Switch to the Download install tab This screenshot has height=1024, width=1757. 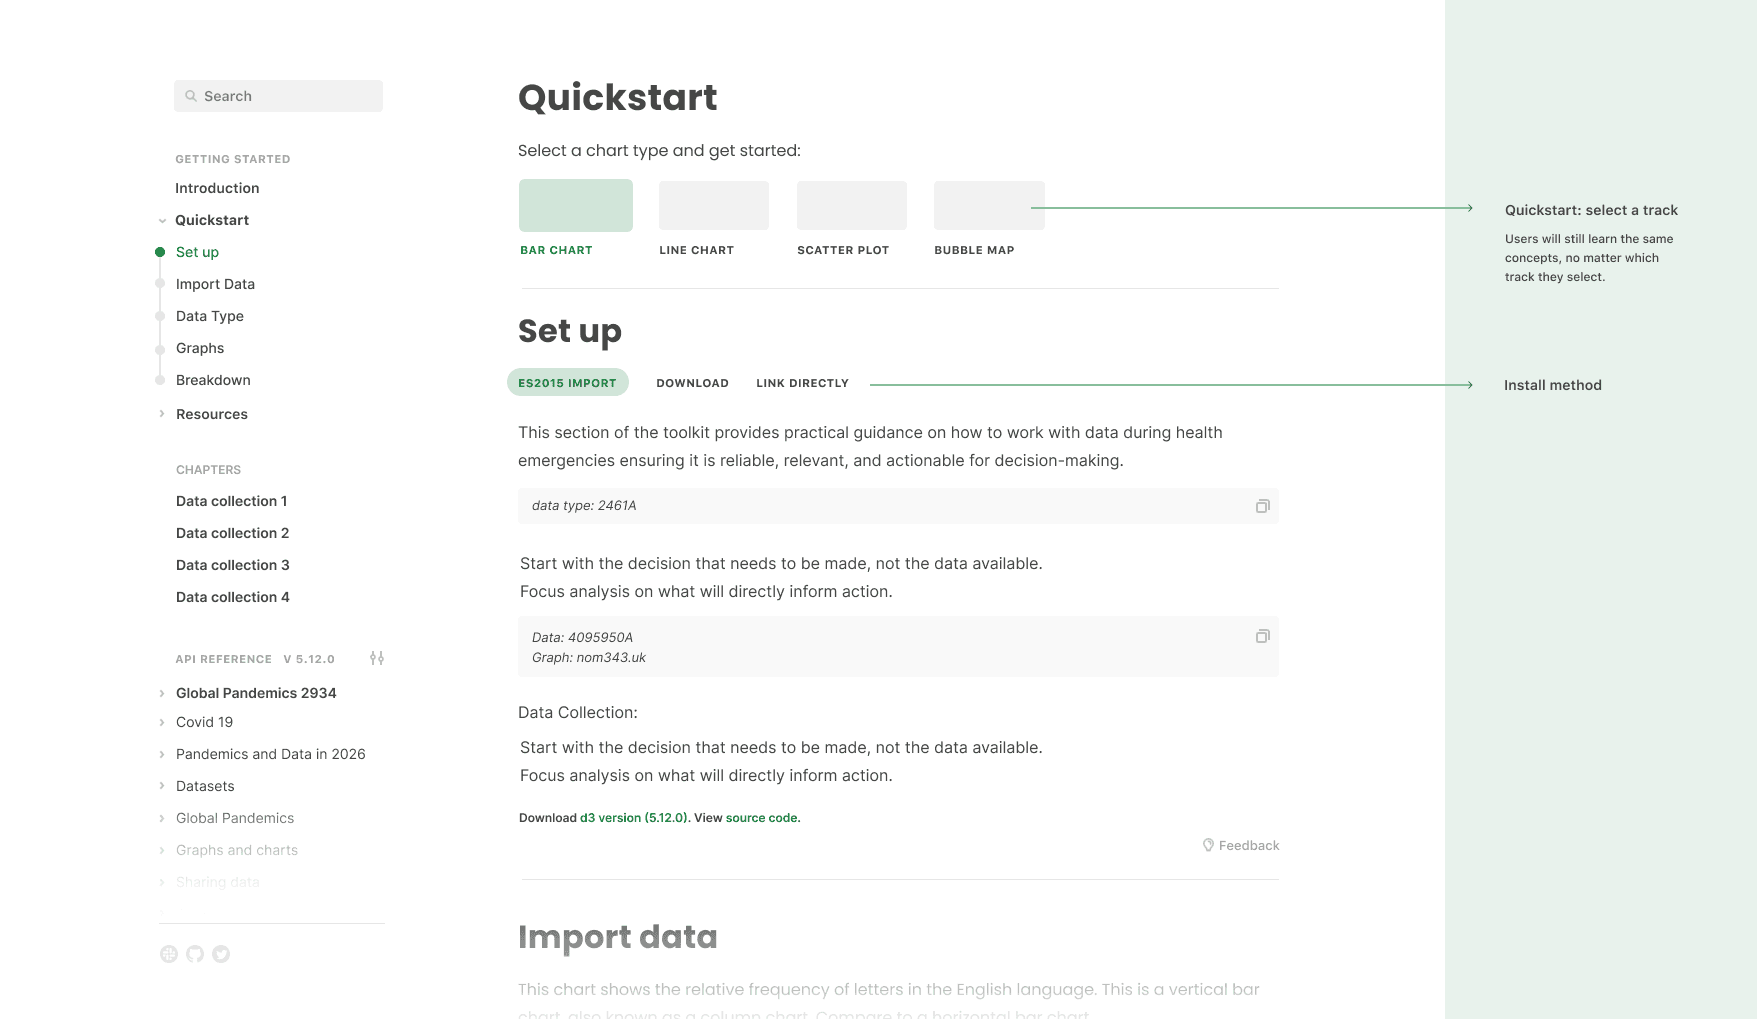tap(692, 383)
